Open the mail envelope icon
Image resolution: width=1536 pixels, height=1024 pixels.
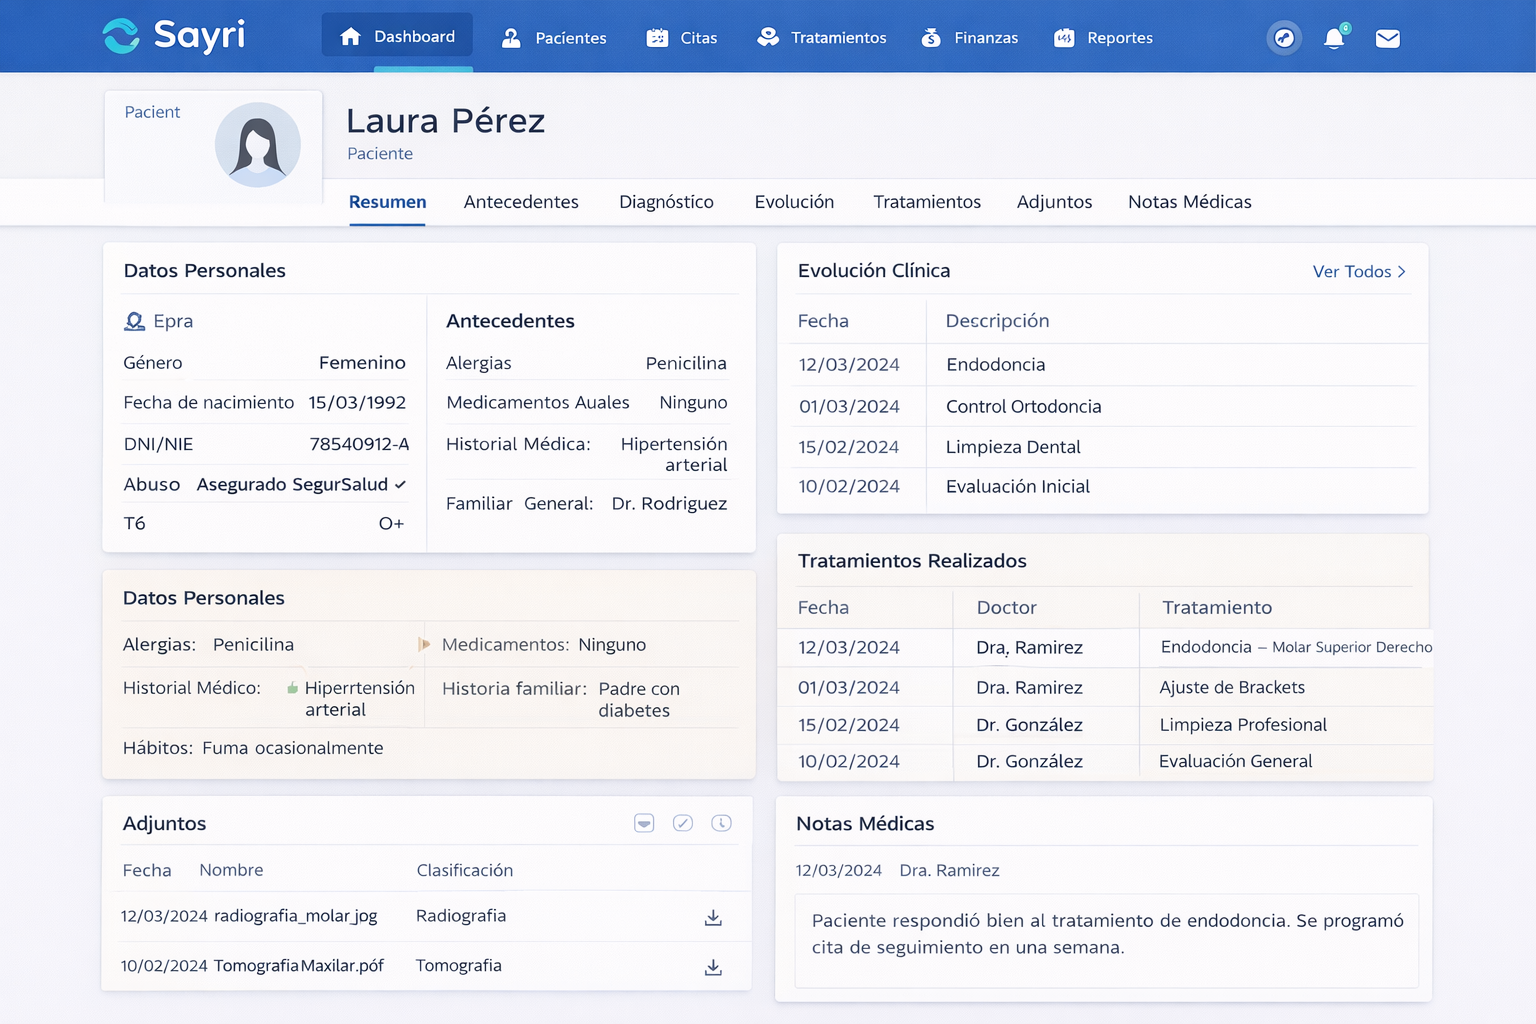coord(1387,39)
